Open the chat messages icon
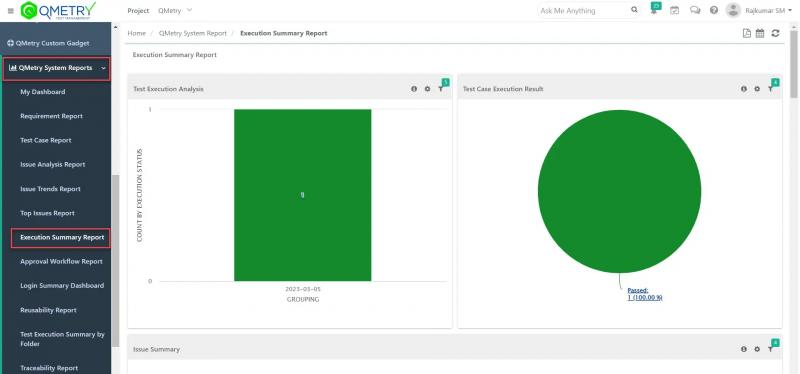This screenshot has height=374, width=800. pos(695,10)
